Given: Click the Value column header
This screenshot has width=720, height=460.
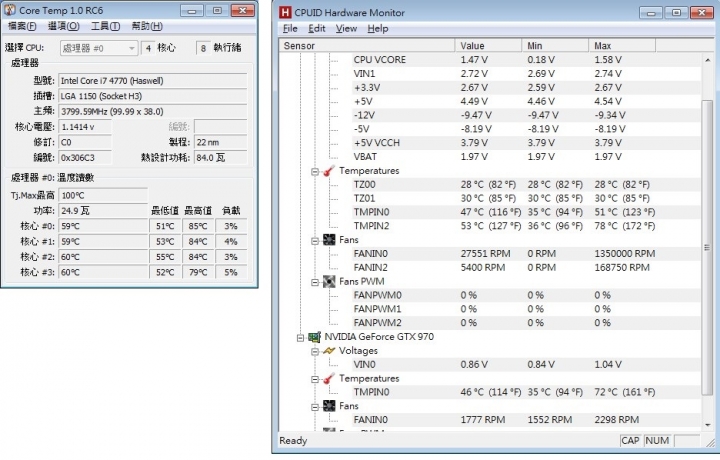Looking at the screenshot, I should [x=488, y=45].
